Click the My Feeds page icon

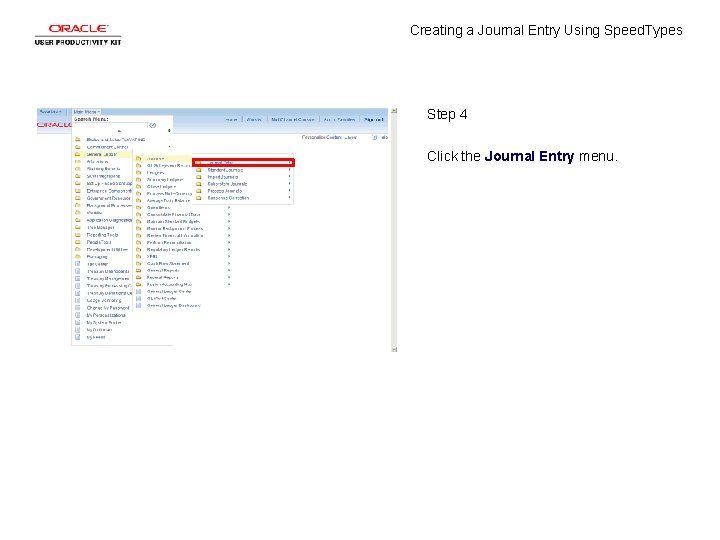coord(78,337)
